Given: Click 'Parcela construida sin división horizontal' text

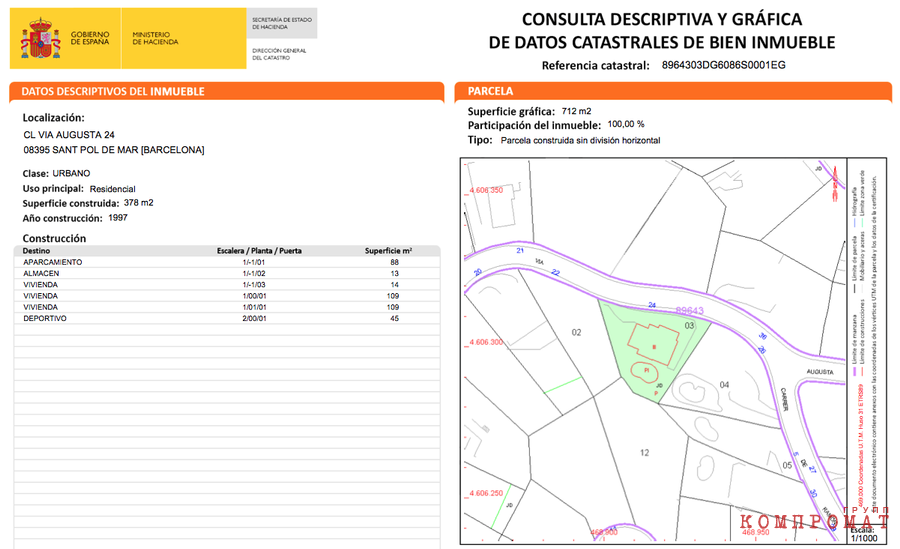Looking at the screenshot, I should tap(580, 140).
